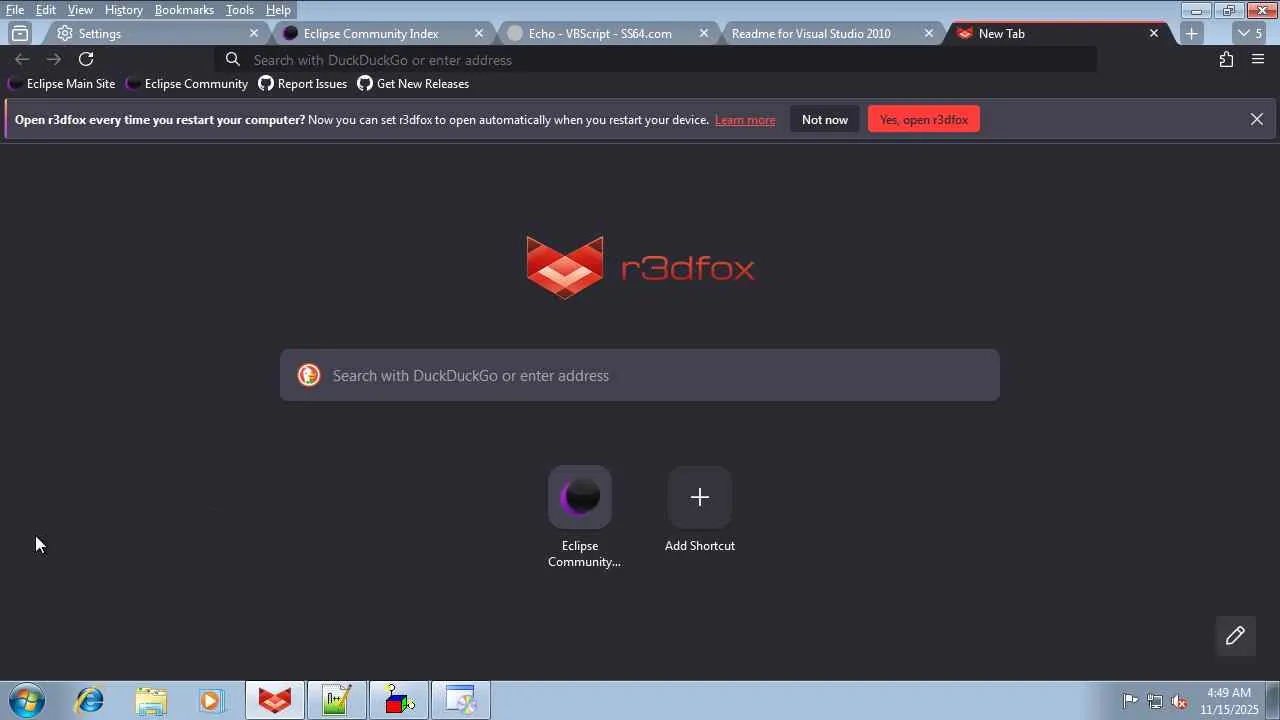
Task: Go forward one page
Action: 54,60
